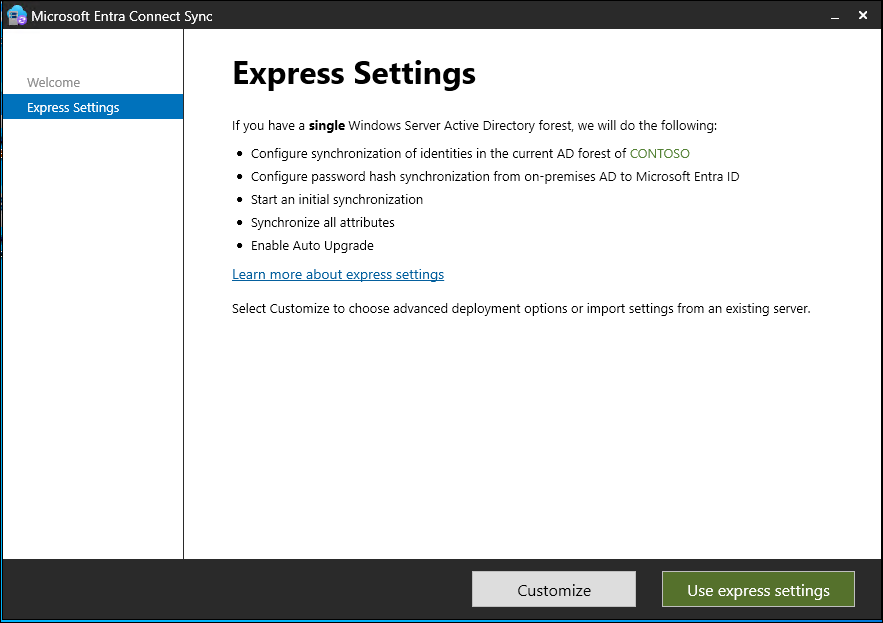Click the Microsoft Entra Connect Sync app icon
883x623 pixels.
17,15
